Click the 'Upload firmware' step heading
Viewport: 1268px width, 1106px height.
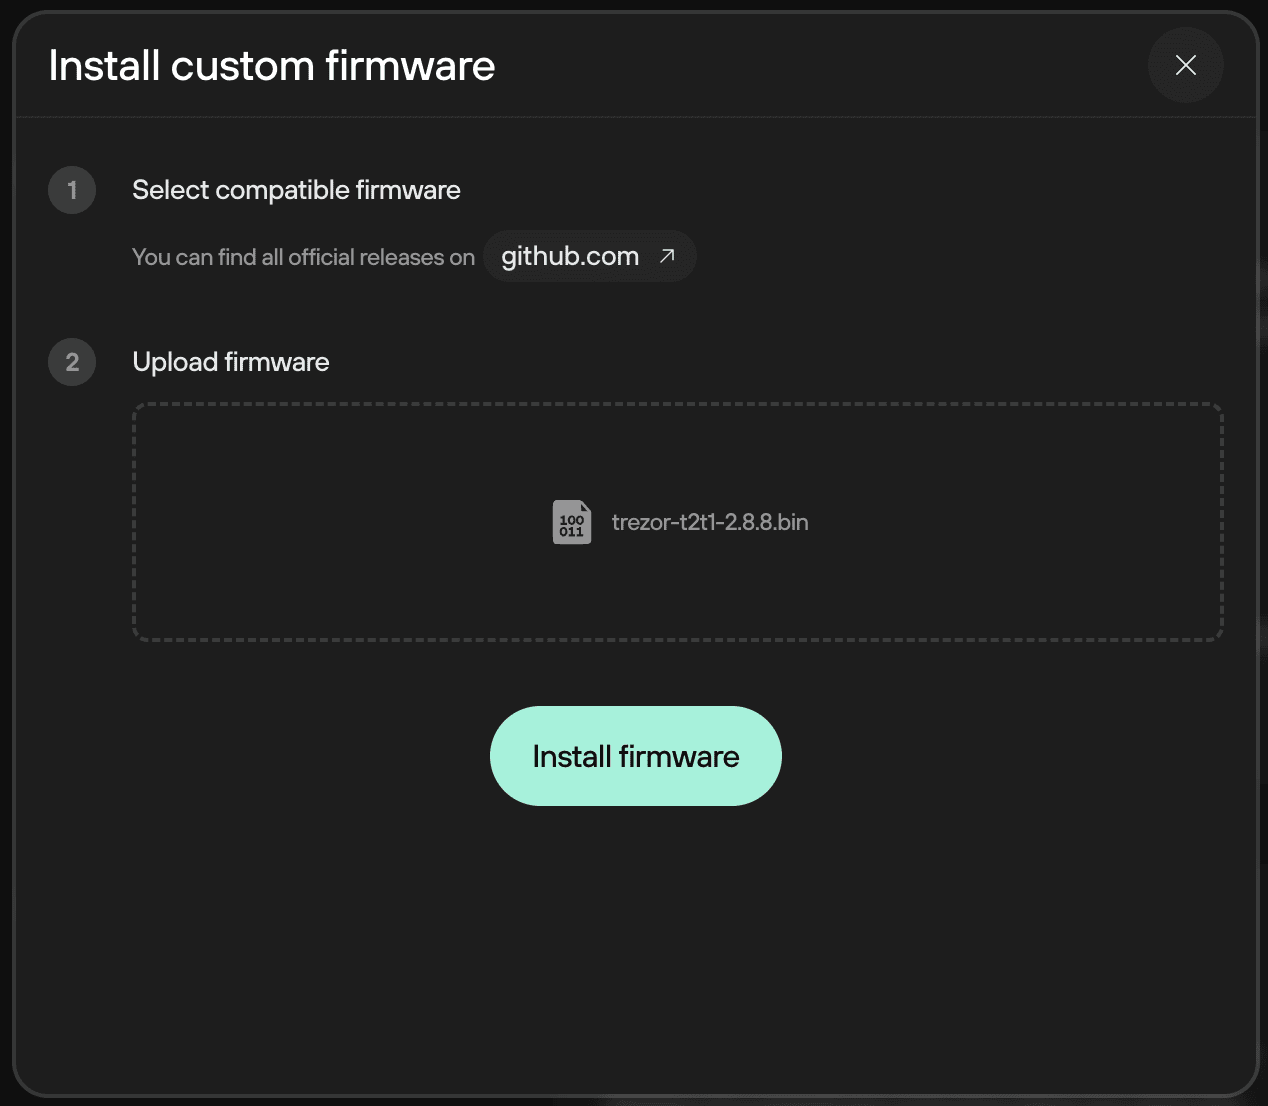[231, 362]
